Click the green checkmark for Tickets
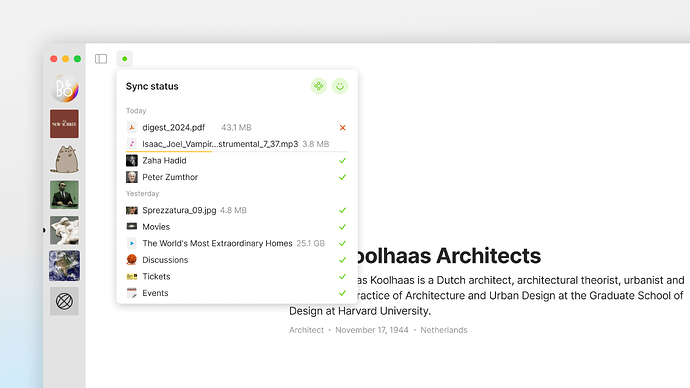This screenshot has width=690, height=388. tap(342, 276)
